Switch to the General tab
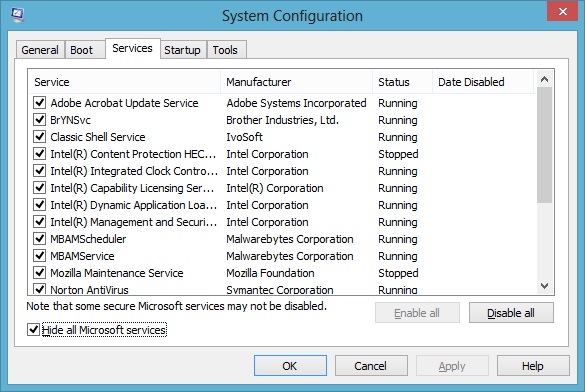 tap(40, 50)
